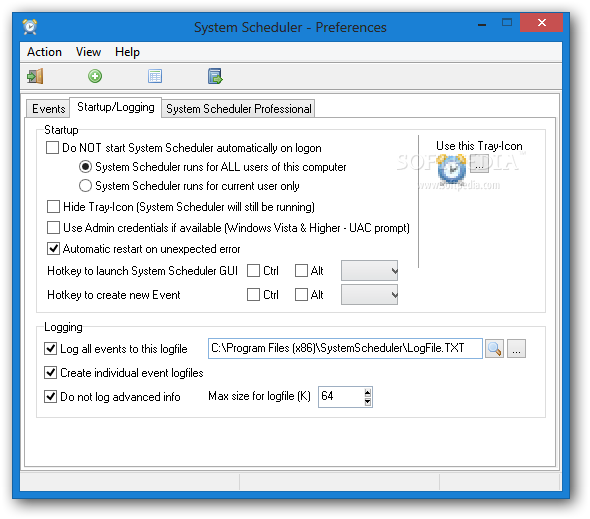Uncheck Automatic restart on unexpected error

tap(53, 249)
